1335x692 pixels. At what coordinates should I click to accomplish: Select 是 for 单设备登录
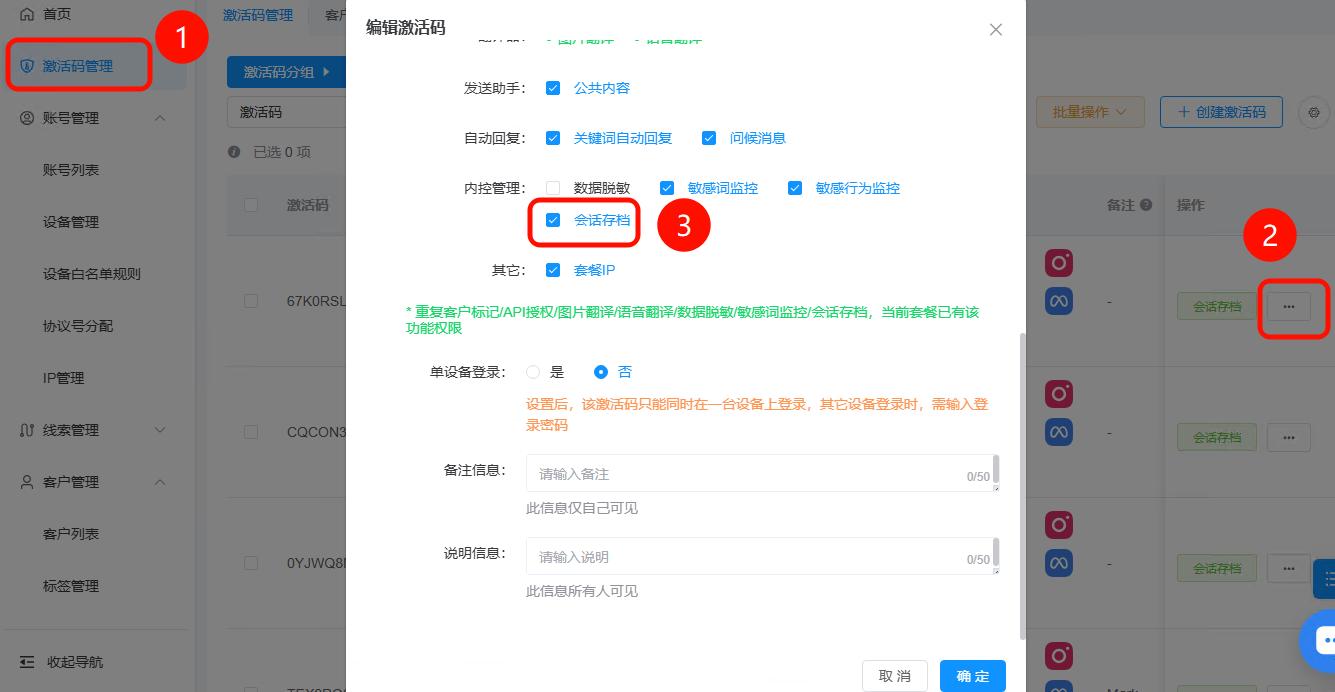(533, 372)
